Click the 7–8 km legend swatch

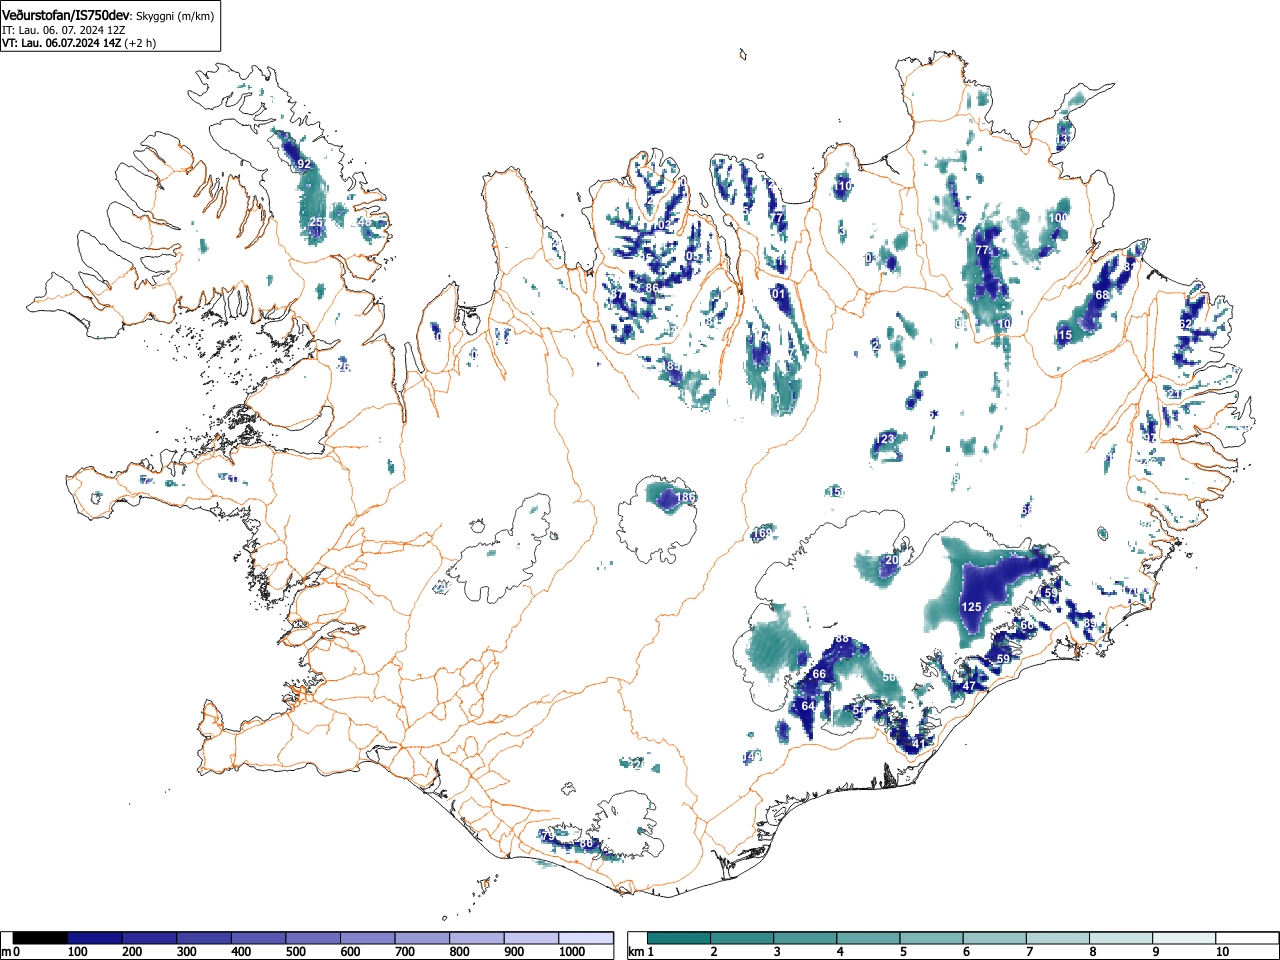point(1058,938)
